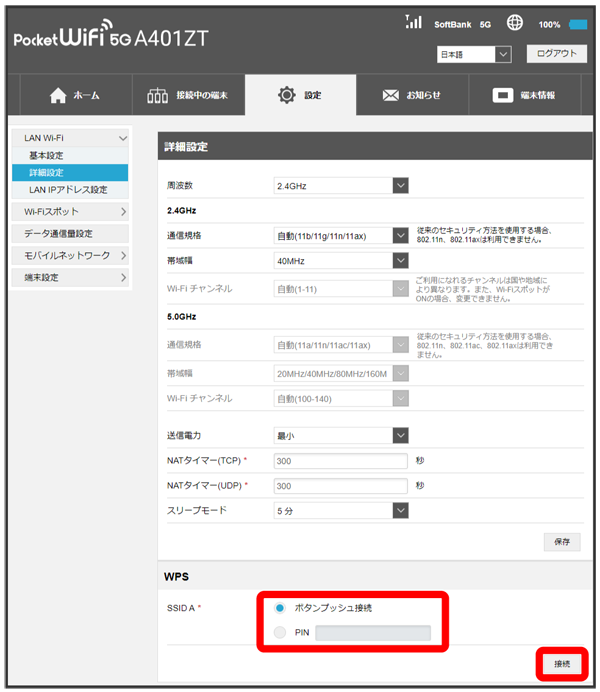Screen dimensions: 600x692
Task: Open the スリープモード 5分 dropdown
Action: [342, 510]
